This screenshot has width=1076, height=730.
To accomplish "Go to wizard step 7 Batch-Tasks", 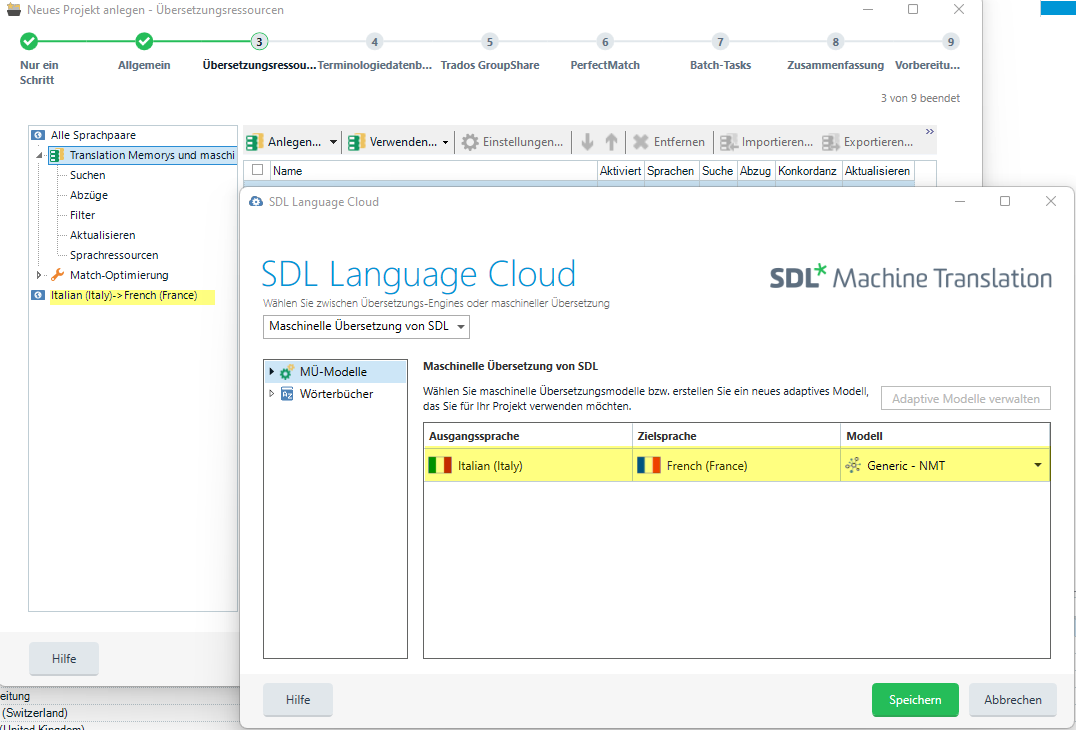I will pyautogui.click(x=721, y=42).
